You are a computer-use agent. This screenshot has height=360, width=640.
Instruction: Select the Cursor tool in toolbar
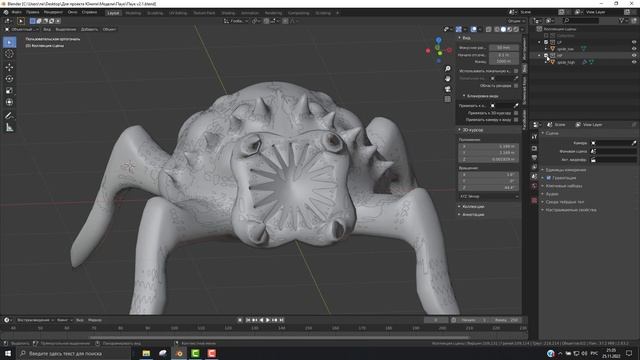click(9, 54)
